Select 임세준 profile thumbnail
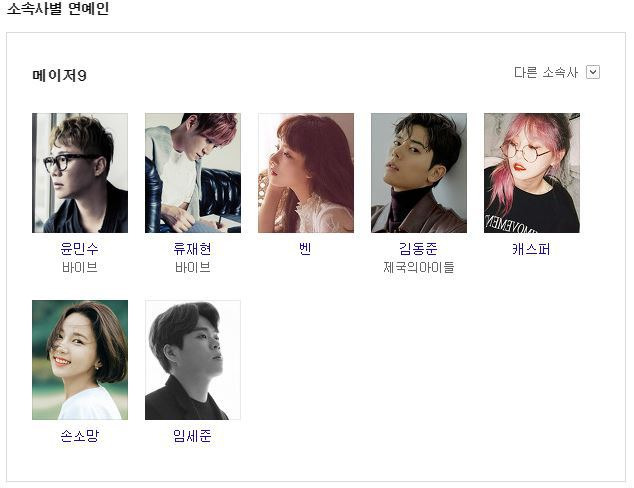 193,360
